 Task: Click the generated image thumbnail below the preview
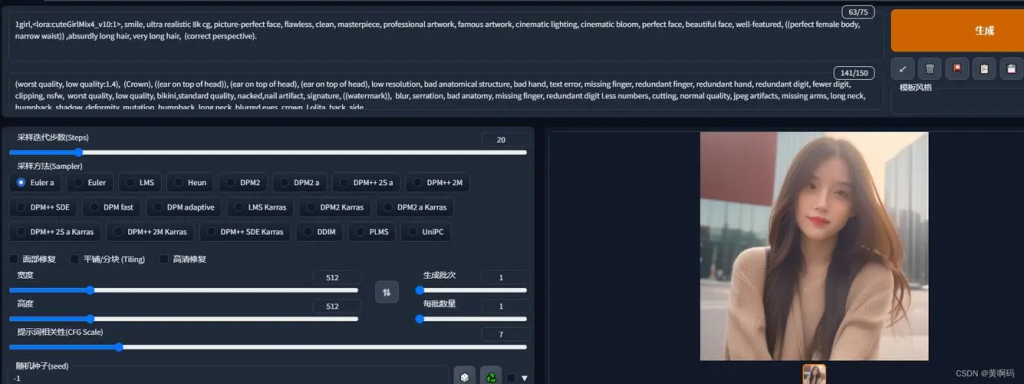[x=814, y=374]
